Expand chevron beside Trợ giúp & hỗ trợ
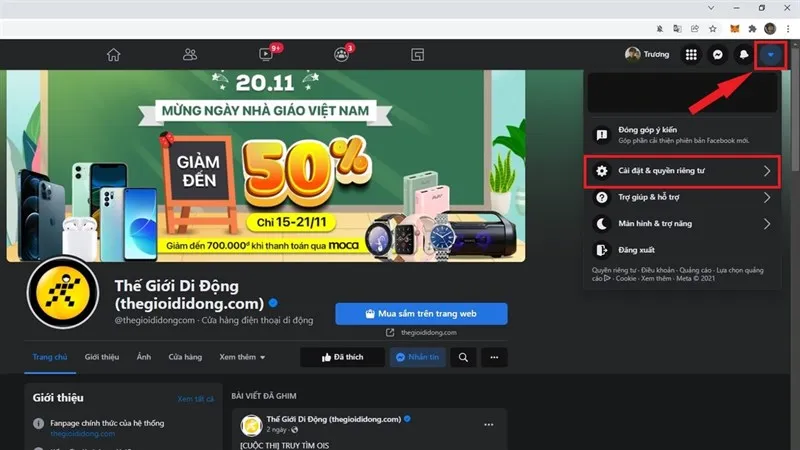Screen dimensions: 800x450 pos(767,197)
